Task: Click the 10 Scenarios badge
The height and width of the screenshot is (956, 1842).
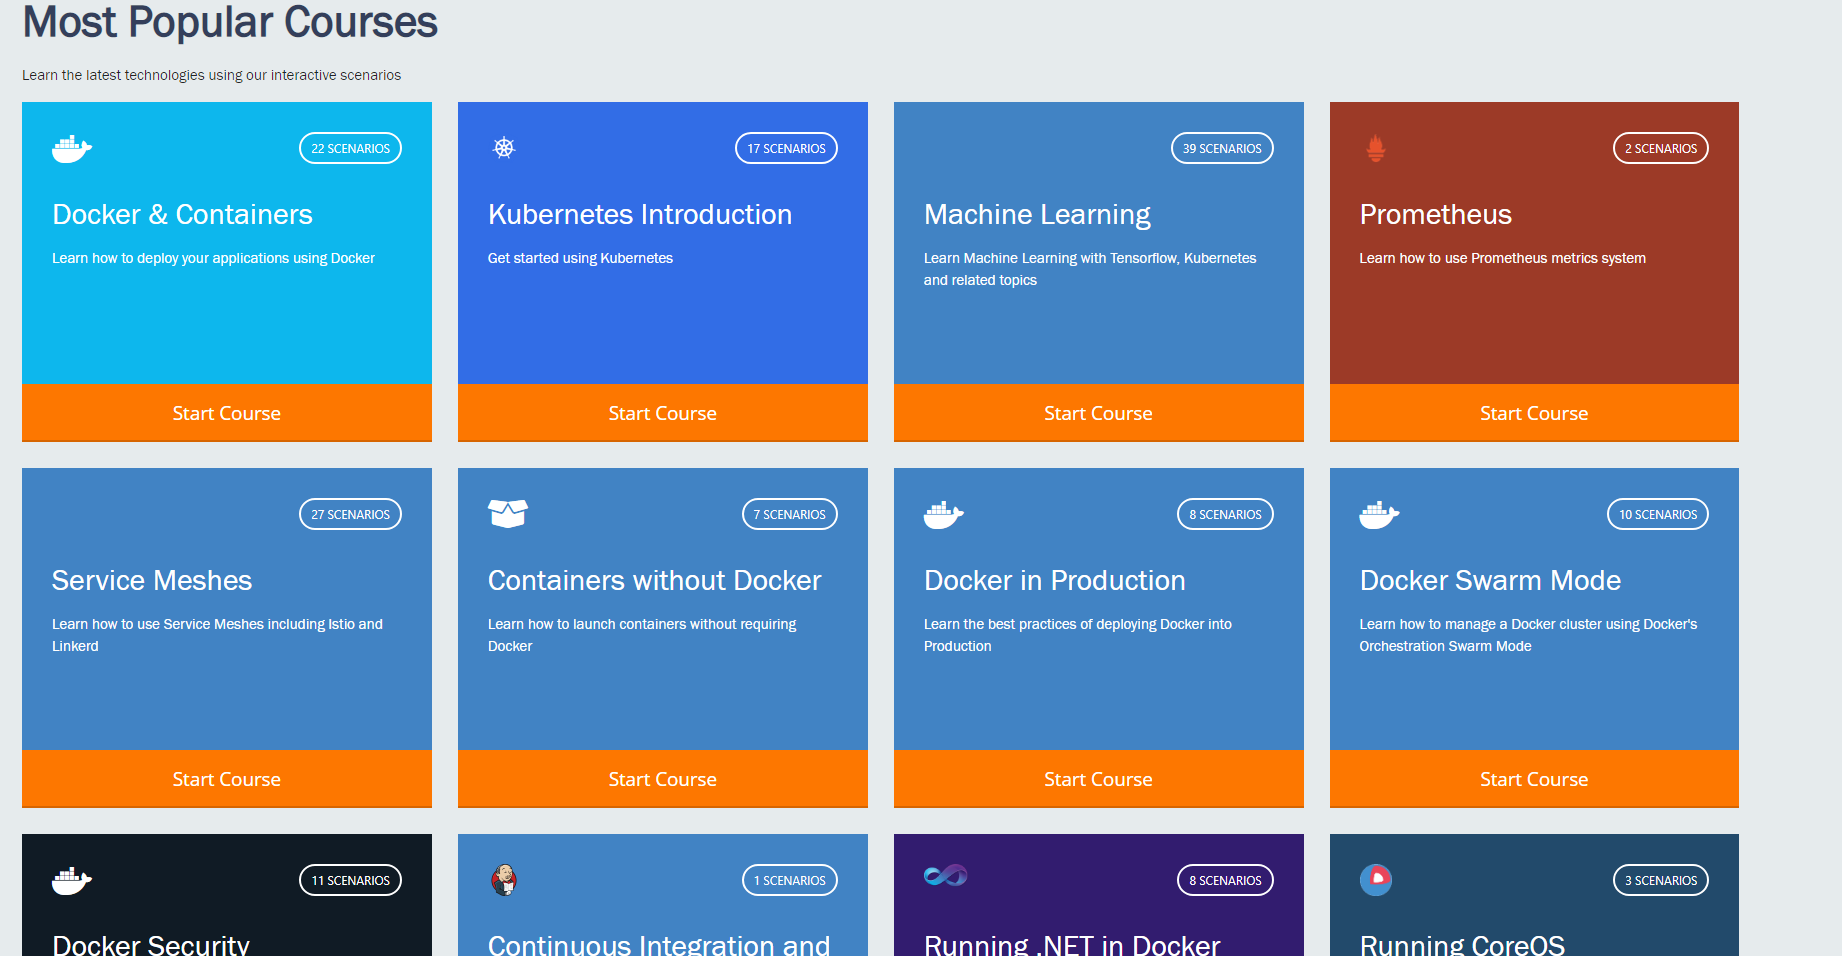Action: pos(1658,514)
